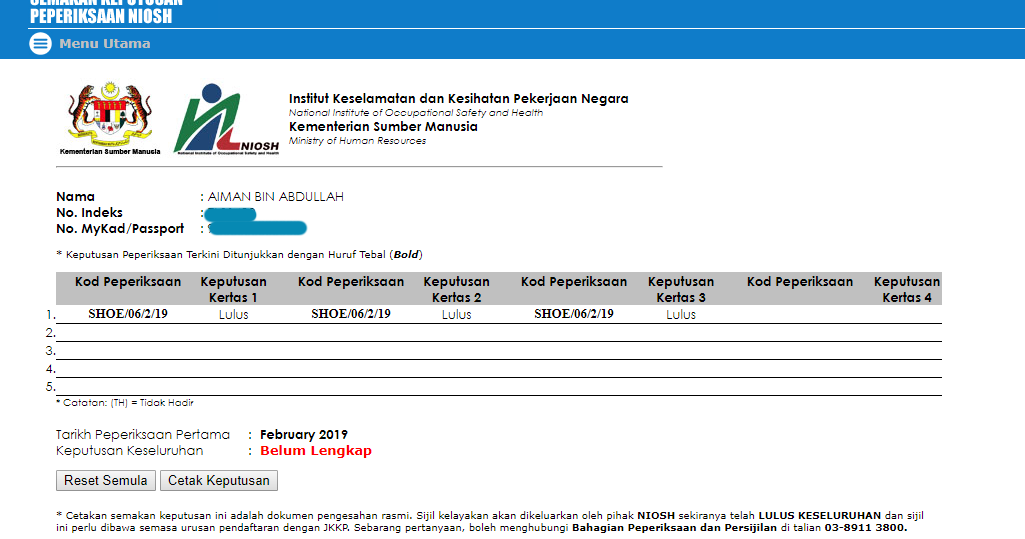The image size is (1025, 539).
Task: Click the NIOSH logo image
Action: [x=227, y=119]
